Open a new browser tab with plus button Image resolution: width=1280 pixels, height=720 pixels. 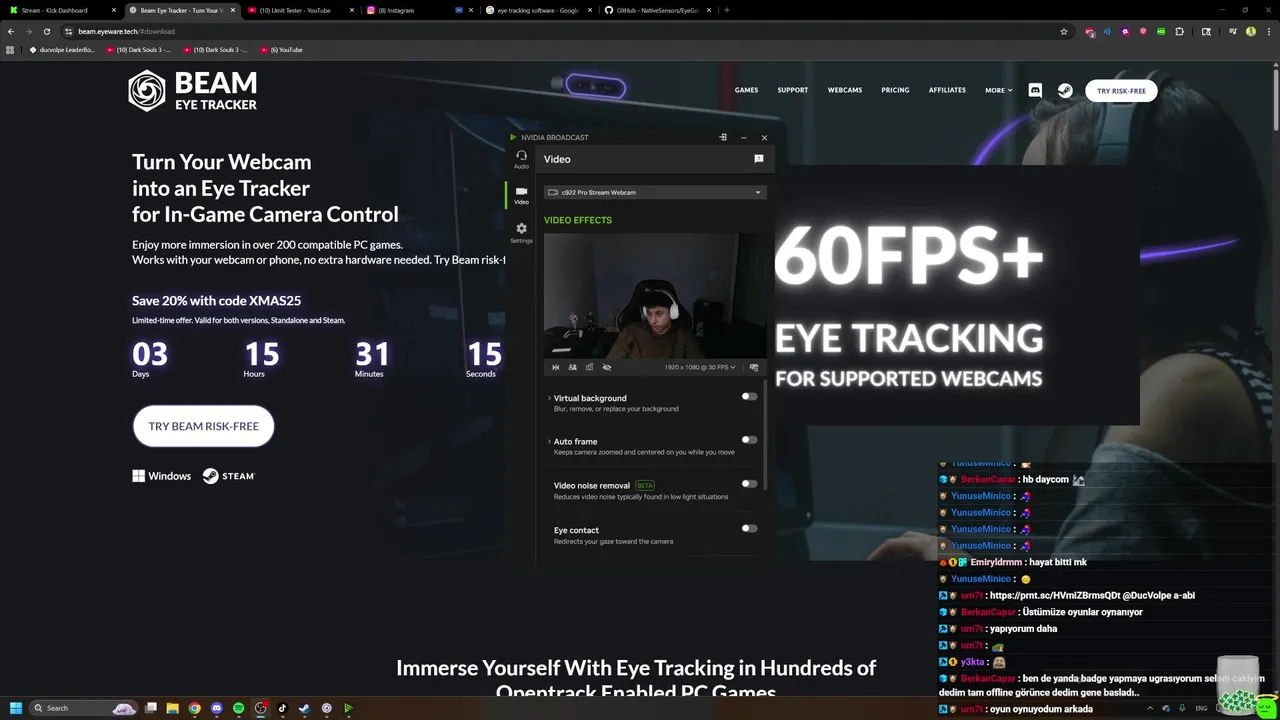pos(727,10)
